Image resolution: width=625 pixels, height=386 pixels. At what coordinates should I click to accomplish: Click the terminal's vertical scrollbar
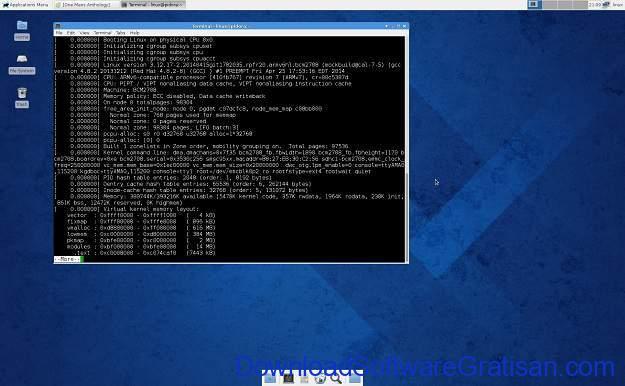click(x=407, y=149)
